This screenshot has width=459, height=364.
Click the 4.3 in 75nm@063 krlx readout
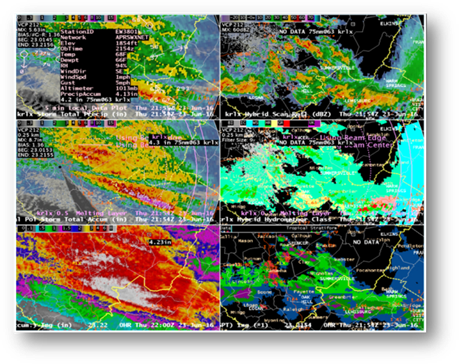point(183,142)
